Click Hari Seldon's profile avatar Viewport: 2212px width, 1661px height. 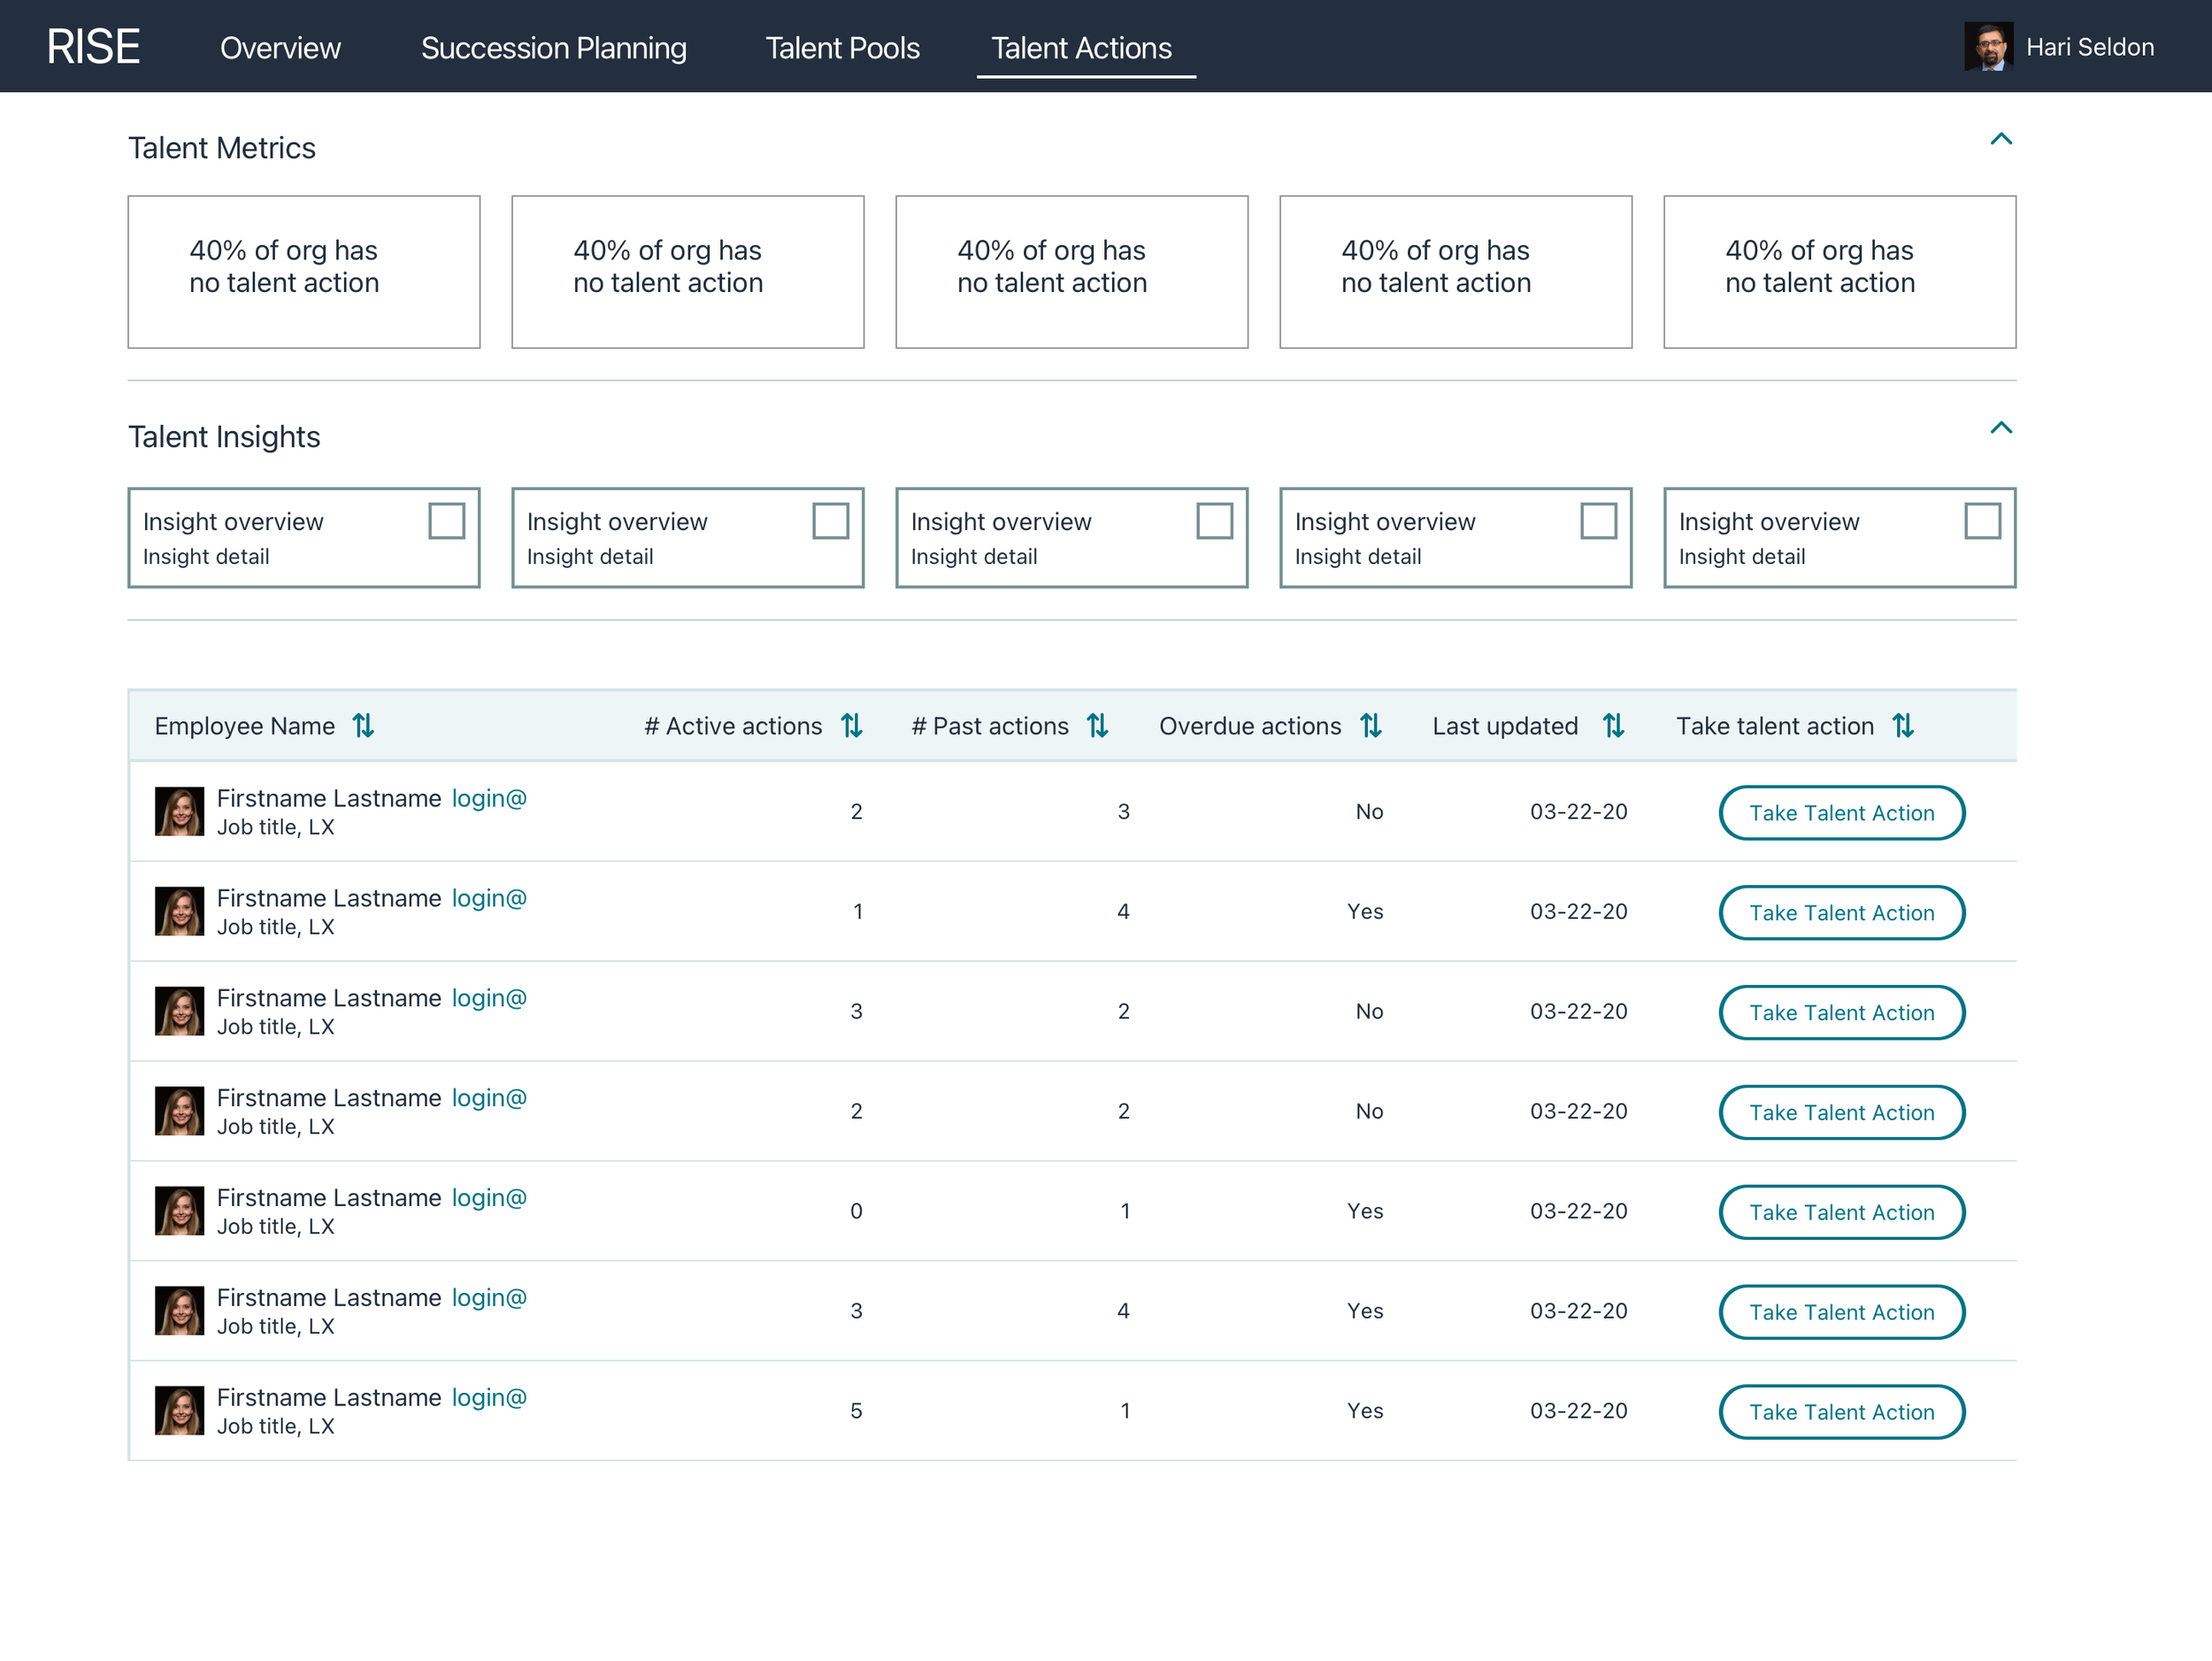pyautogui.click(x=1988, y=47)
